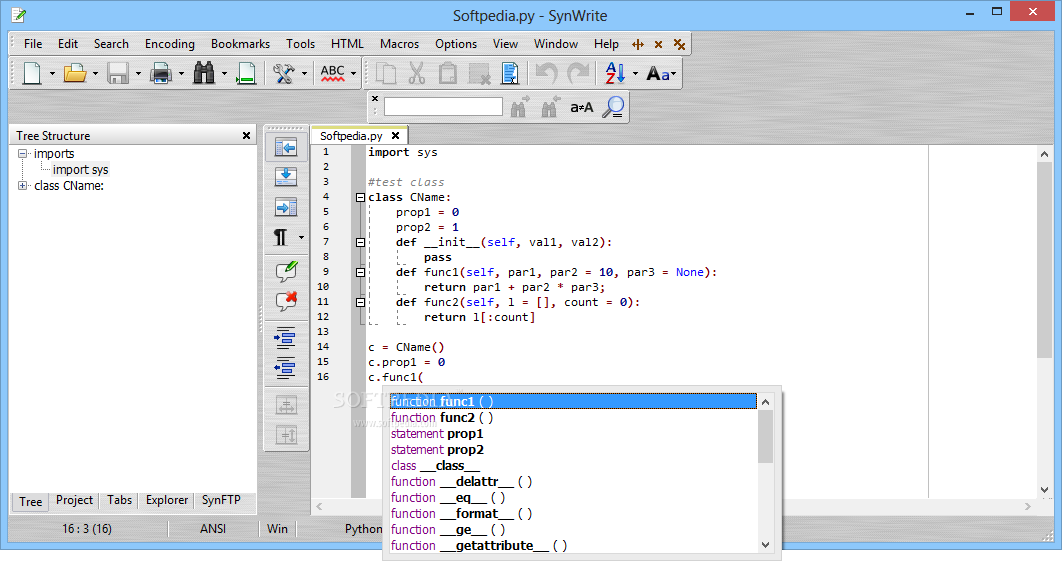The image size is (1062, 561).
Task: Click the A-Z sort icon
Action: pyautogui.click(x=615, y=72)
